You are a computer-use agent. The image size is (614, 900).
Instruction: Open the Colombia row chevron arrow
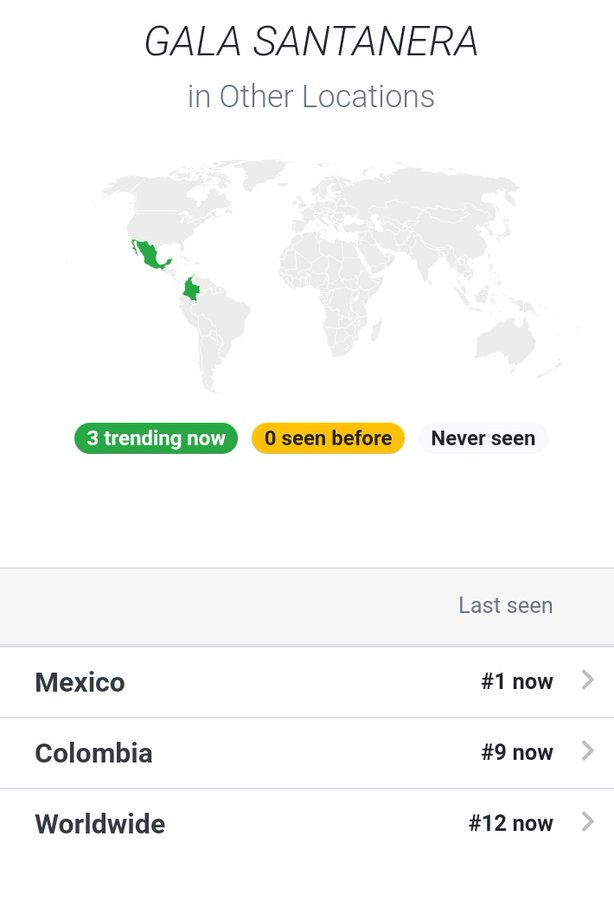click(x=588, y=751)
